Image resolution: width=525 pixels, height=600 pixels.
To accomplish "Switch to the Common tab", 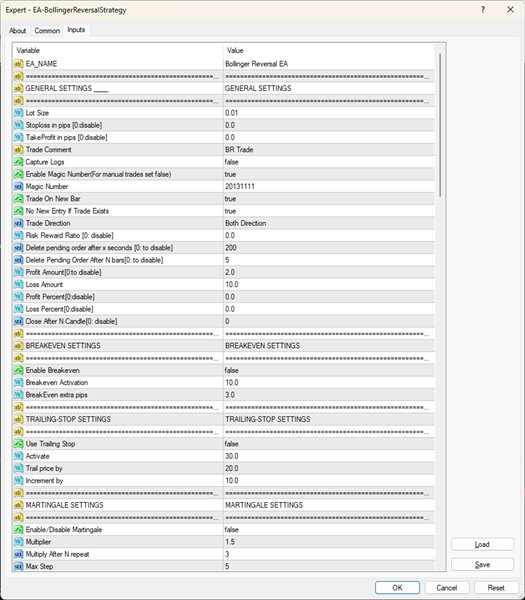I will tap(47, 31).
